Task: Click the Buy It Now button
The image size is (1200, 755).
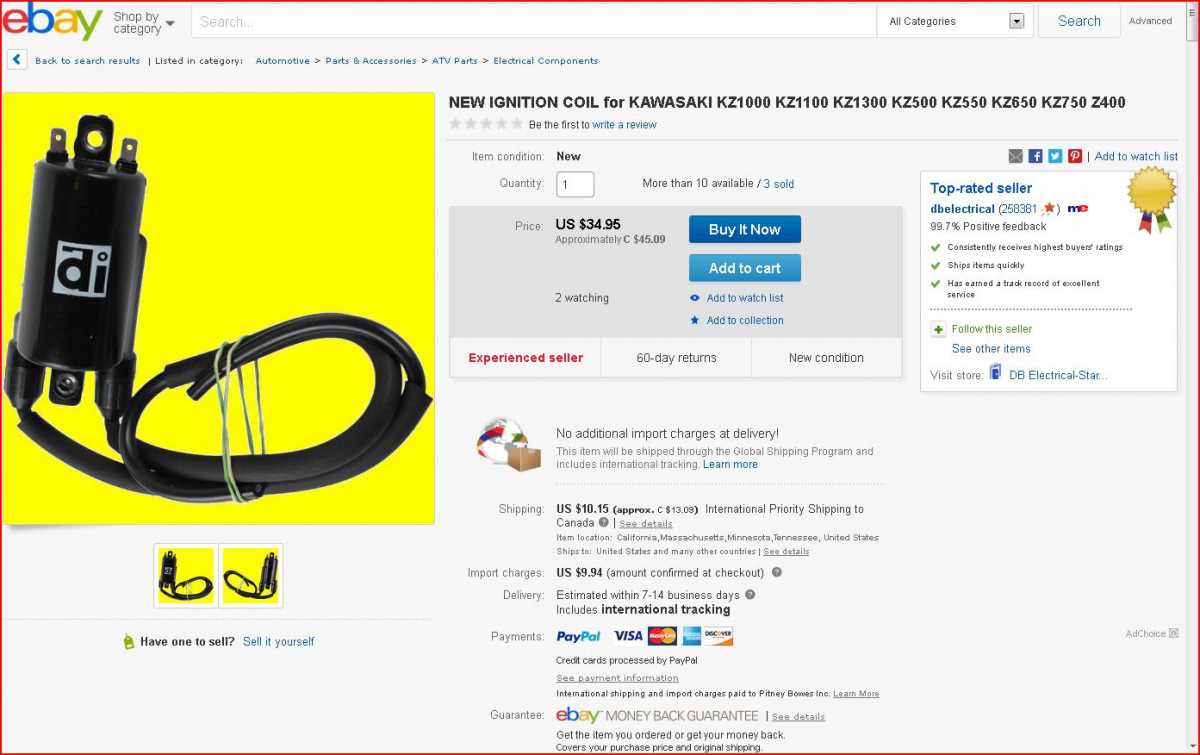Action: [745, 229]
